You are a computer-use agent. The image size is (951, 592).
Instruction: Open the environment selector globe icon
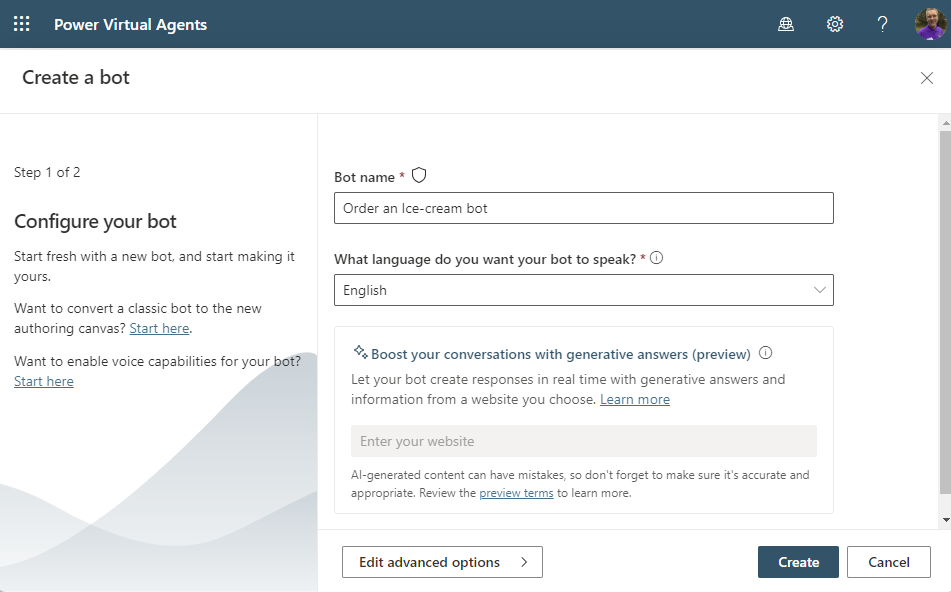point(786,24)
